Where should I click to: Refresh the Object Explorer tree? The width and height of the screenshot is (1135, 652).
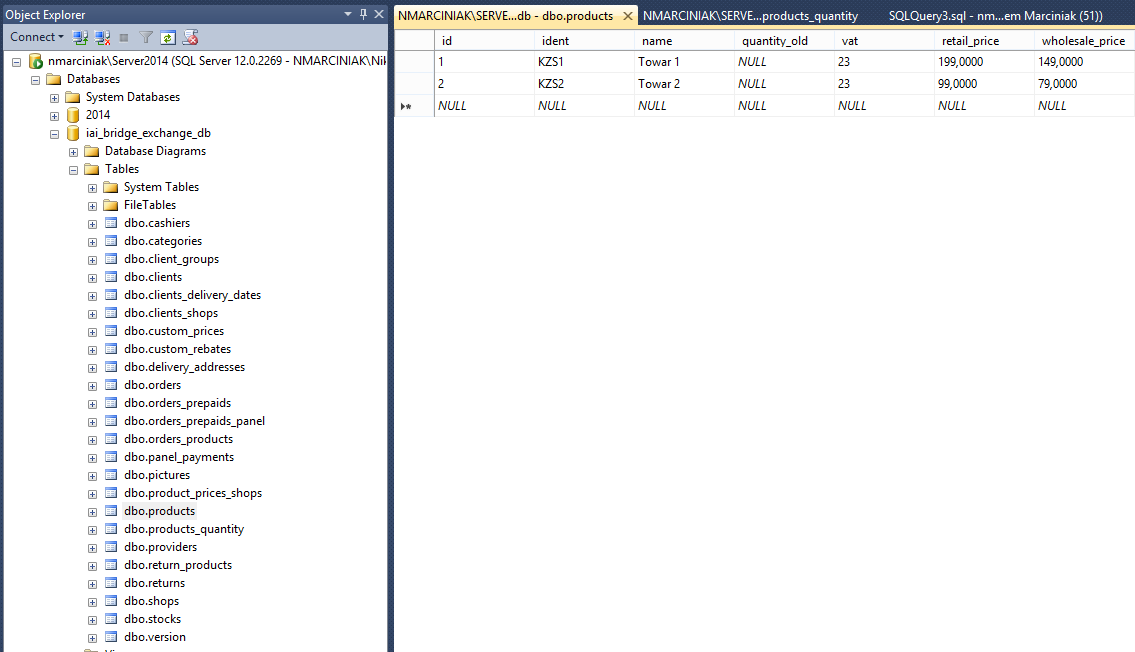pos(168,37)
